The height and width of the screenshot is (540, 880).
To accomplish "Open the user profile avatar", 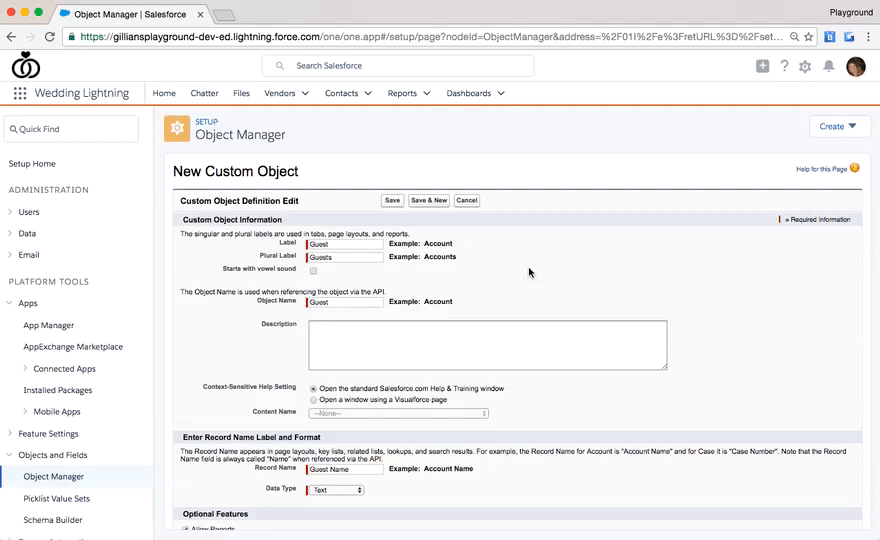I will [855, 67].
